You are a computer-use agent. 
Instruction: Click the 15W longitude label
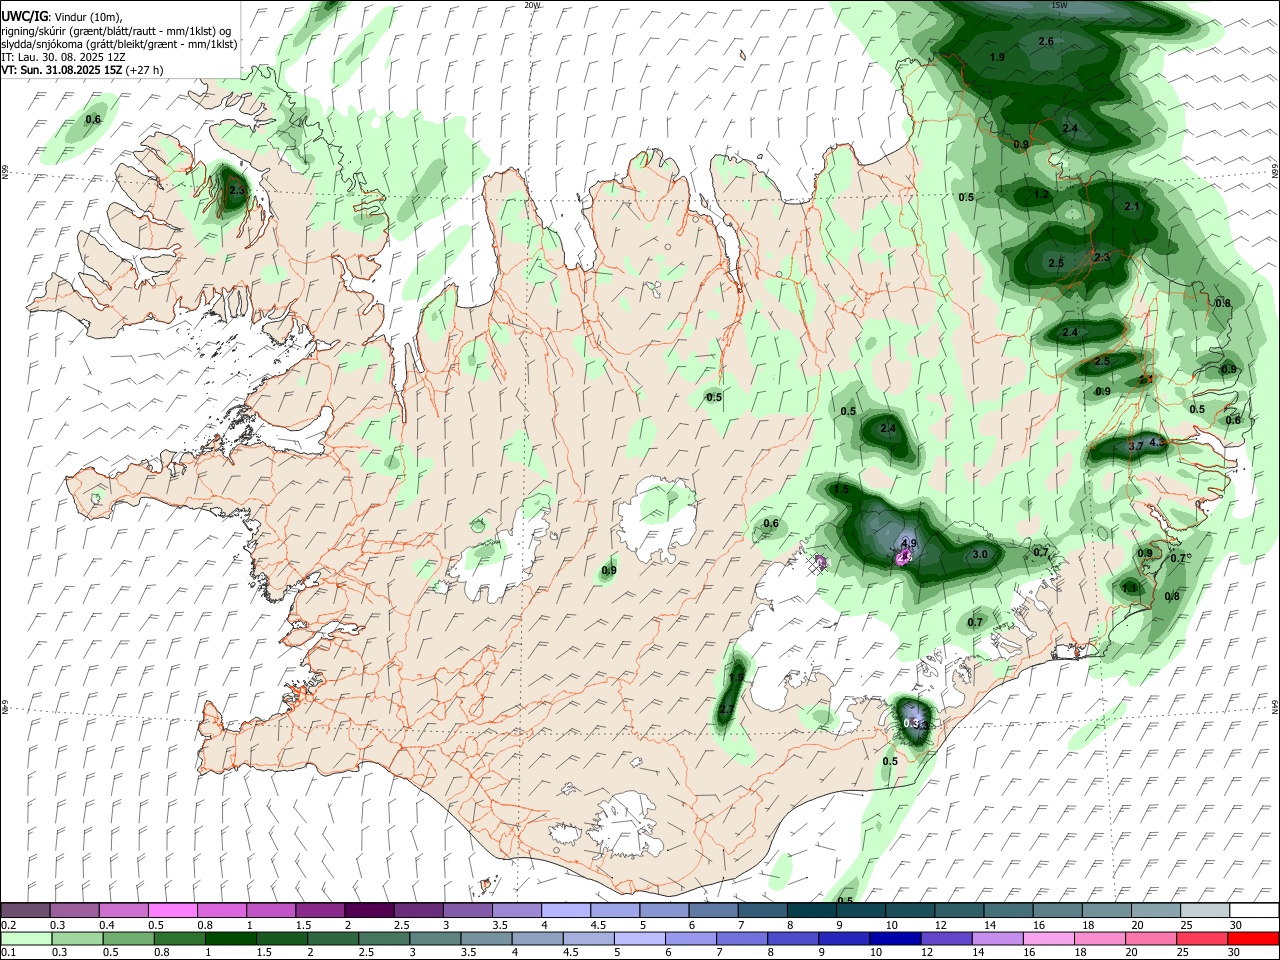[1059, 5]
